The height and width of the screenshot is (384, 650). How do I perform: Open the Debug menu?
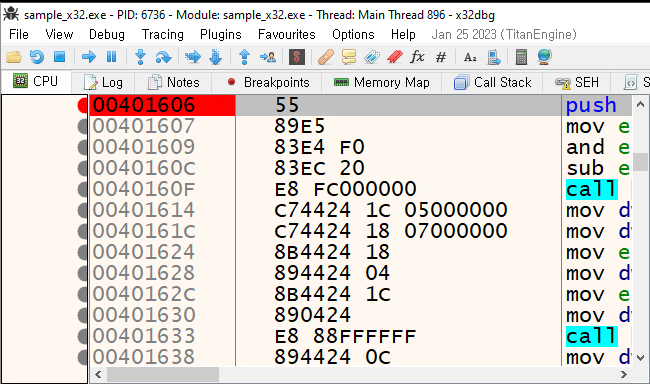(107, 34)
